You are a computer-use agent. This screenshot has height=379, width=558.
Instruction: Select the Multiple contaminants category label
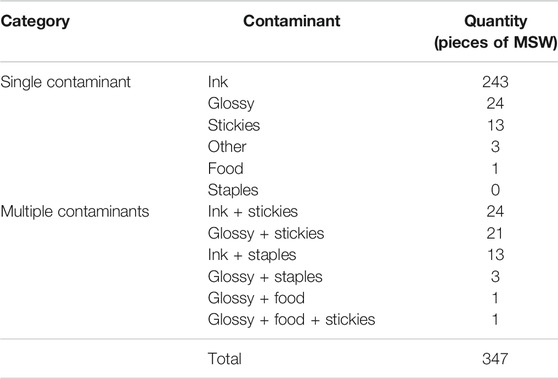pyautogui.click(x=75, y=211)
